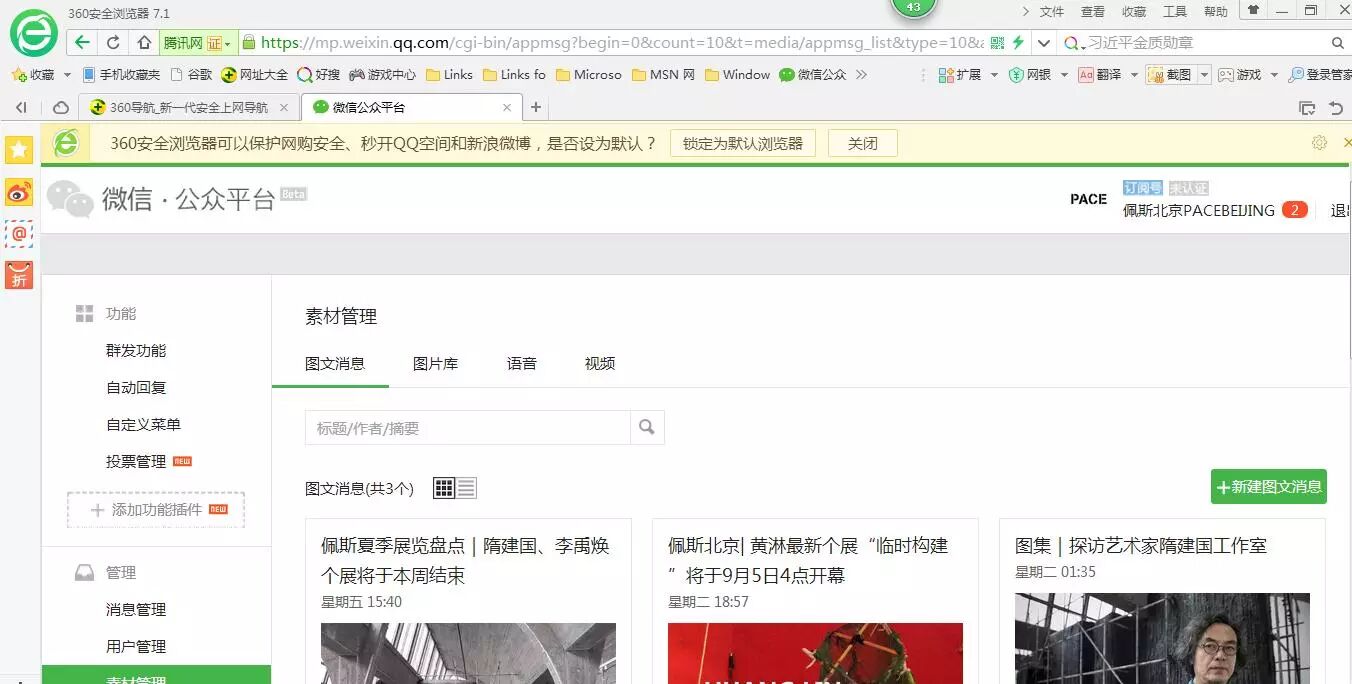Click the red notification badge showing 2

click(x=1294, y=210)
